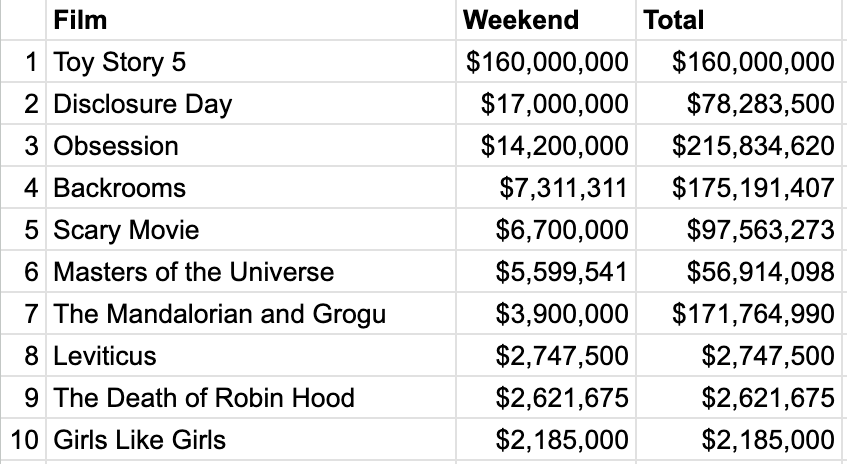
Task: Select Toy Story 5 weekend $160,000,000 cell
Action: click(546, 61)
